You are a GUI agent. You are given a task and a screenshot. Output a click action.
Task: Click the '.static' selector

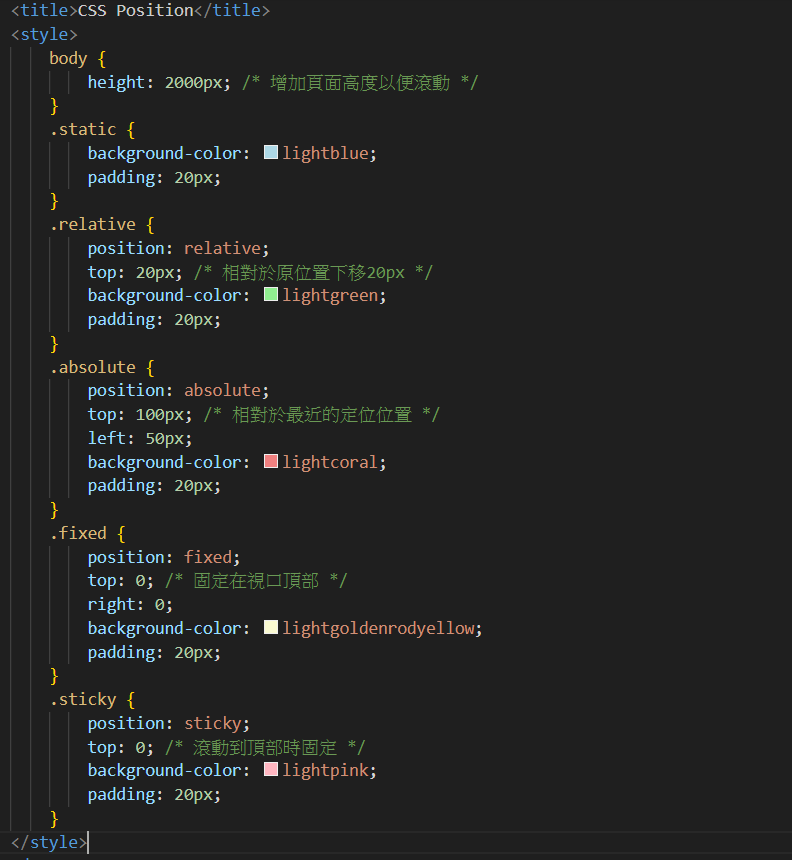pyautogui.click(x=83, y=129)
